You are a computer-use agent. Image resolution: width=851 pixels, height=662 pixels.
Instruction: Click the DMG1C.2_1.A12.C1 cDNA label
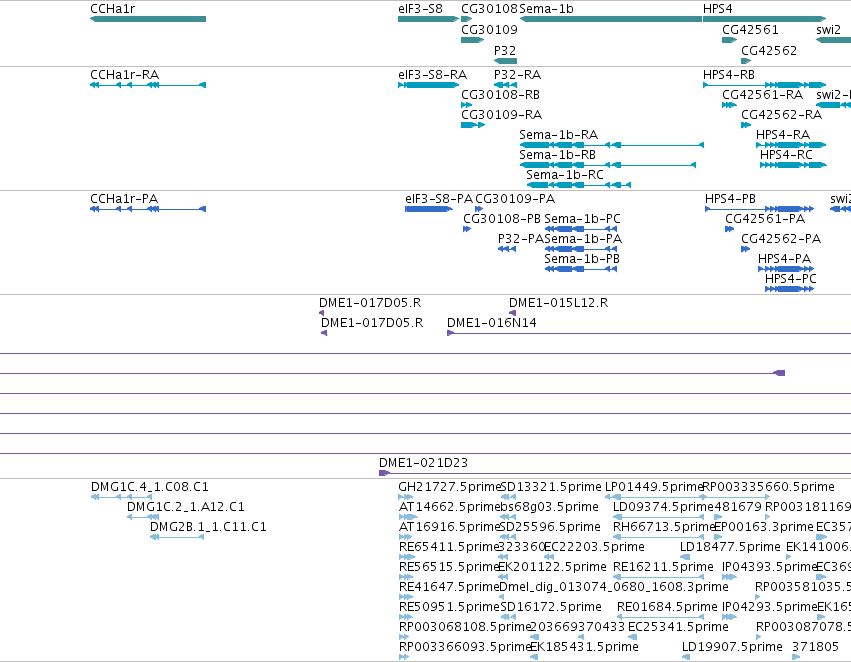click(186, 507)
